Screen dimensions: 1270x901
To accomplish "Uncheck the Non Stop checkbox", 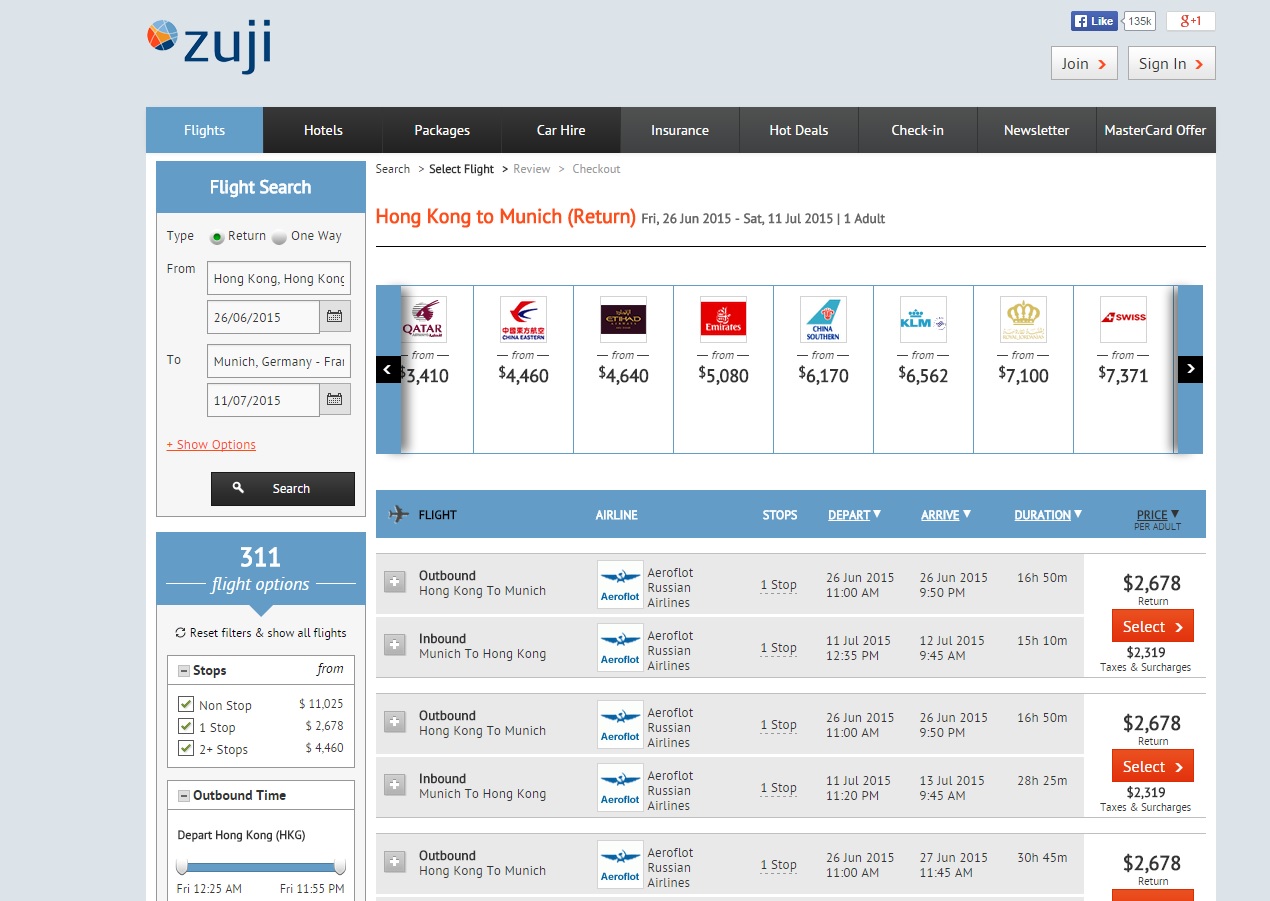I will pos(186,704).
